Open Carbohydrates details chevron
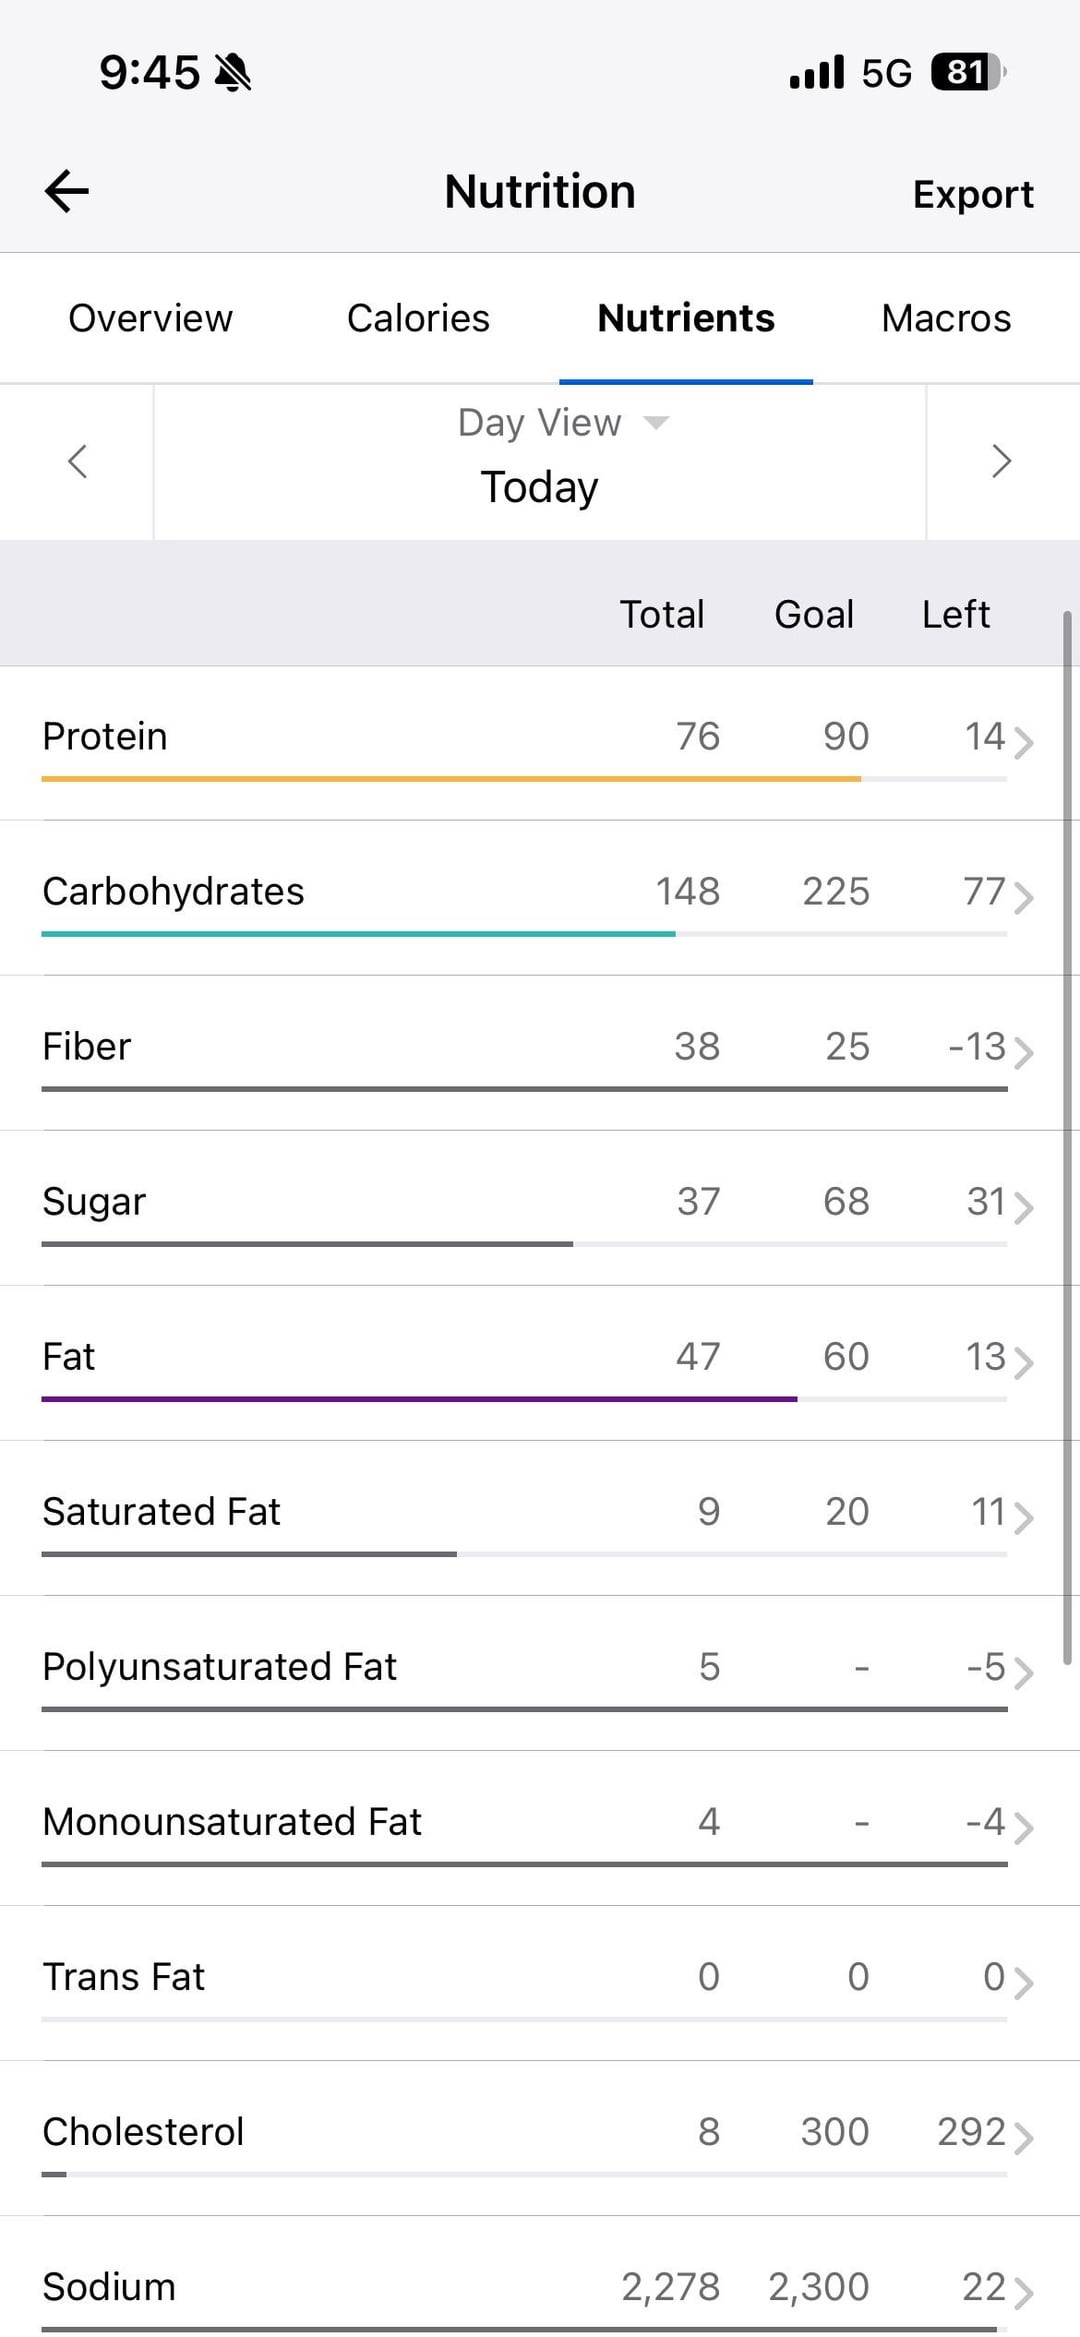 click(1023, 897)
